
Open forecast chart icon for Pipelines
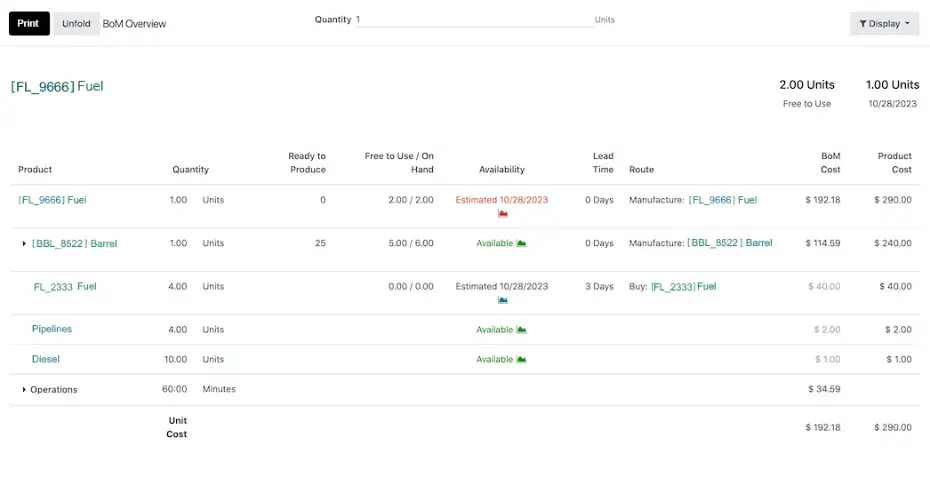521,330
